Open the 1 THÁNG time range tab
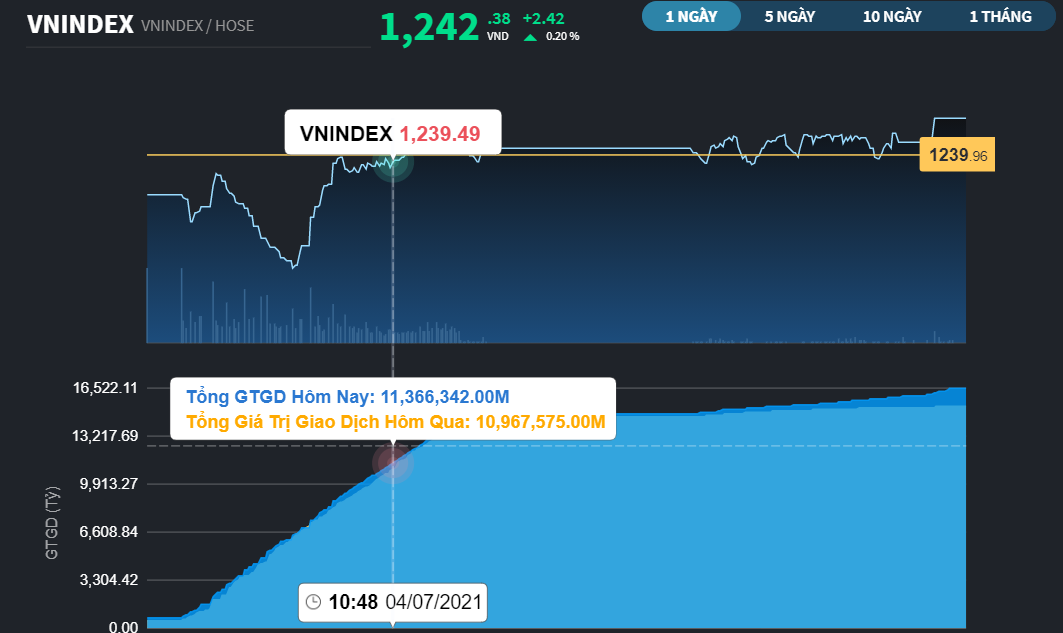The height and width of the screenshot is (633, 1063). [x=1000, y=16]
